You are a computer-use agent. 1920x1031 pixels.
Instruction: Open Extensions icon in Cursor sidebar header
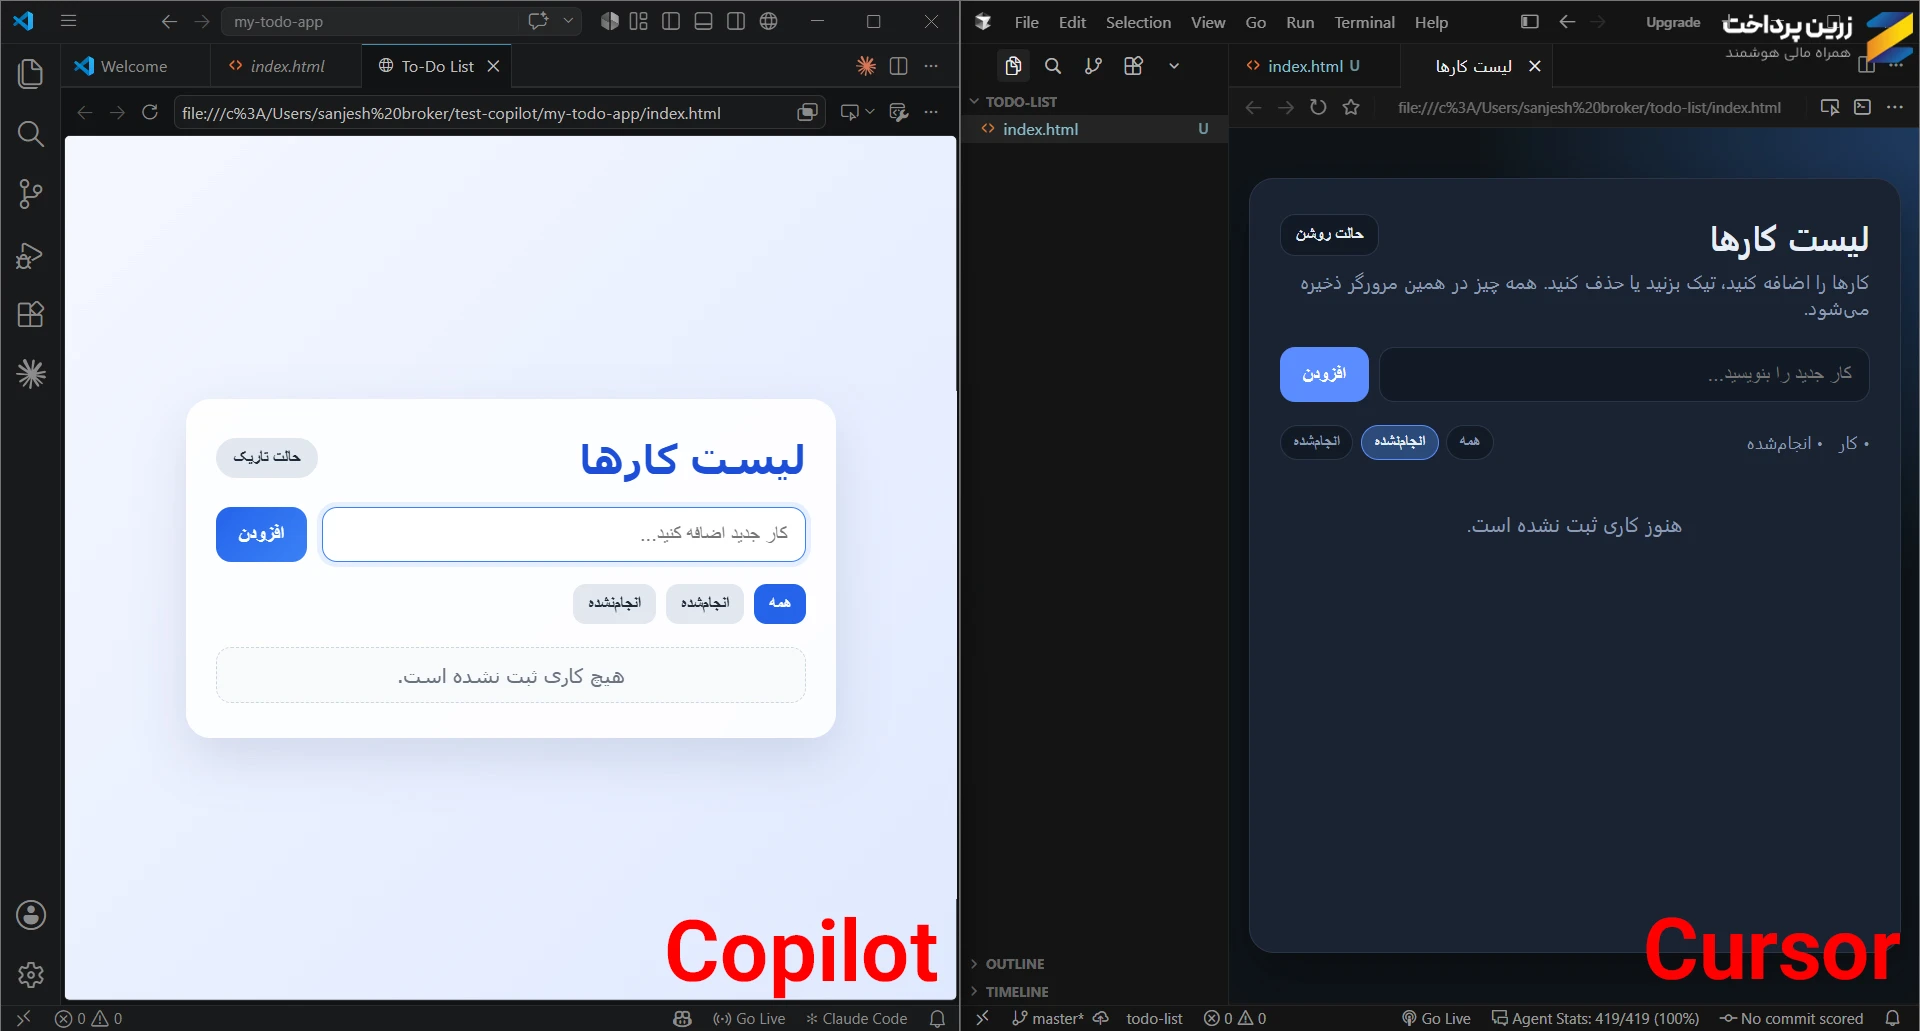1133,66
